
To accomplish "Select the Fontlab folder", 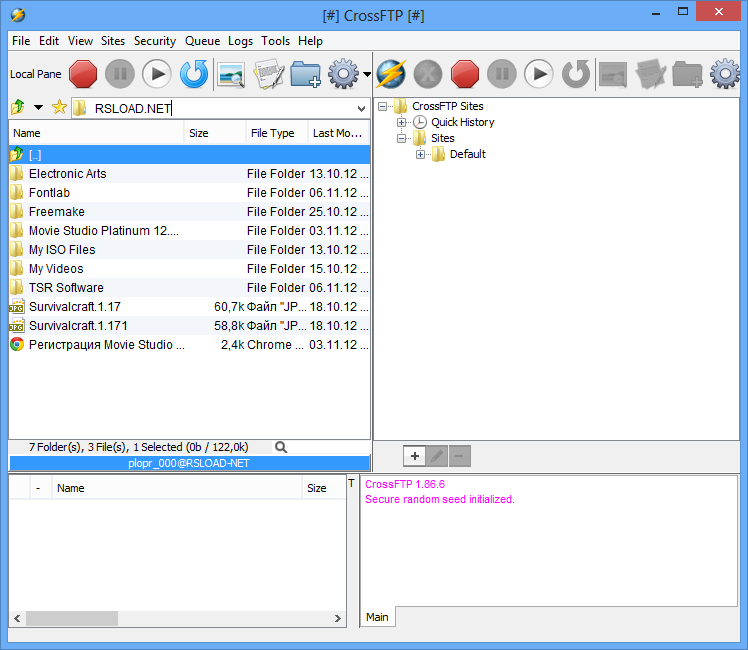I will click(x=189, y=193).
